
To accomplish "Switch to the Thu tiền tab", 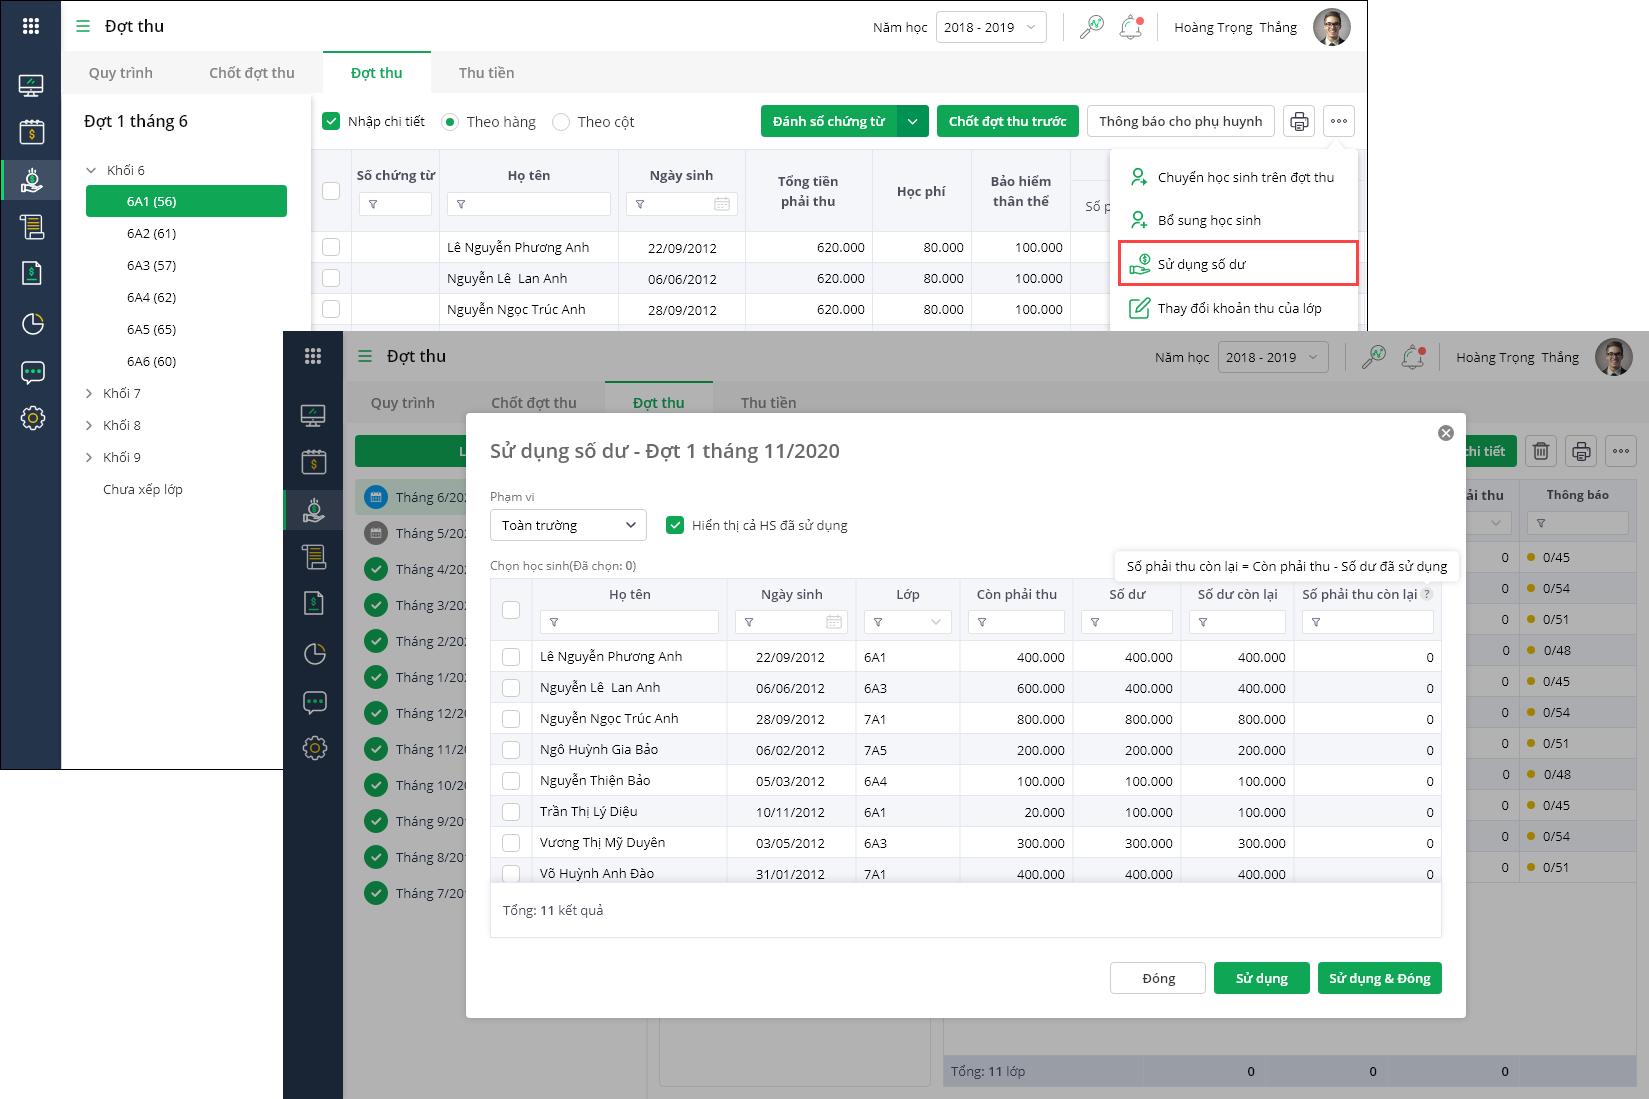I will (486, 73).
